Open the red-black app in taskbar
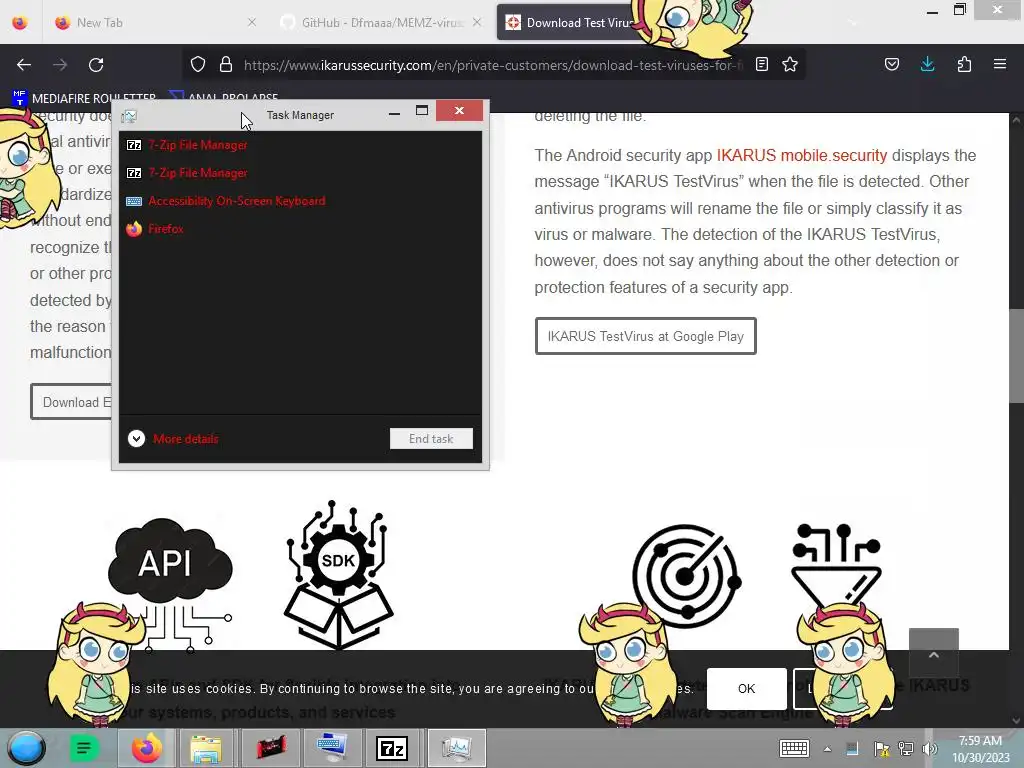1024x768 pixels. (x=270, y=748)
